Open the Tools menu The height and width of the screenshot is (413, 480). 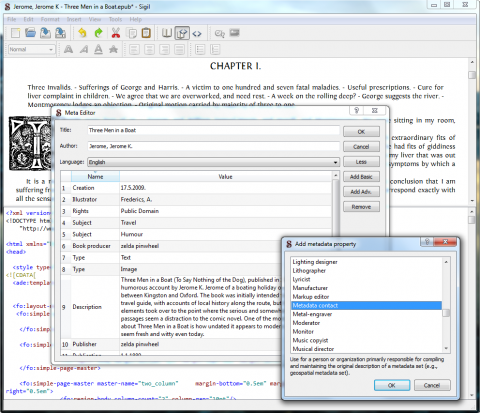[115, 19]
